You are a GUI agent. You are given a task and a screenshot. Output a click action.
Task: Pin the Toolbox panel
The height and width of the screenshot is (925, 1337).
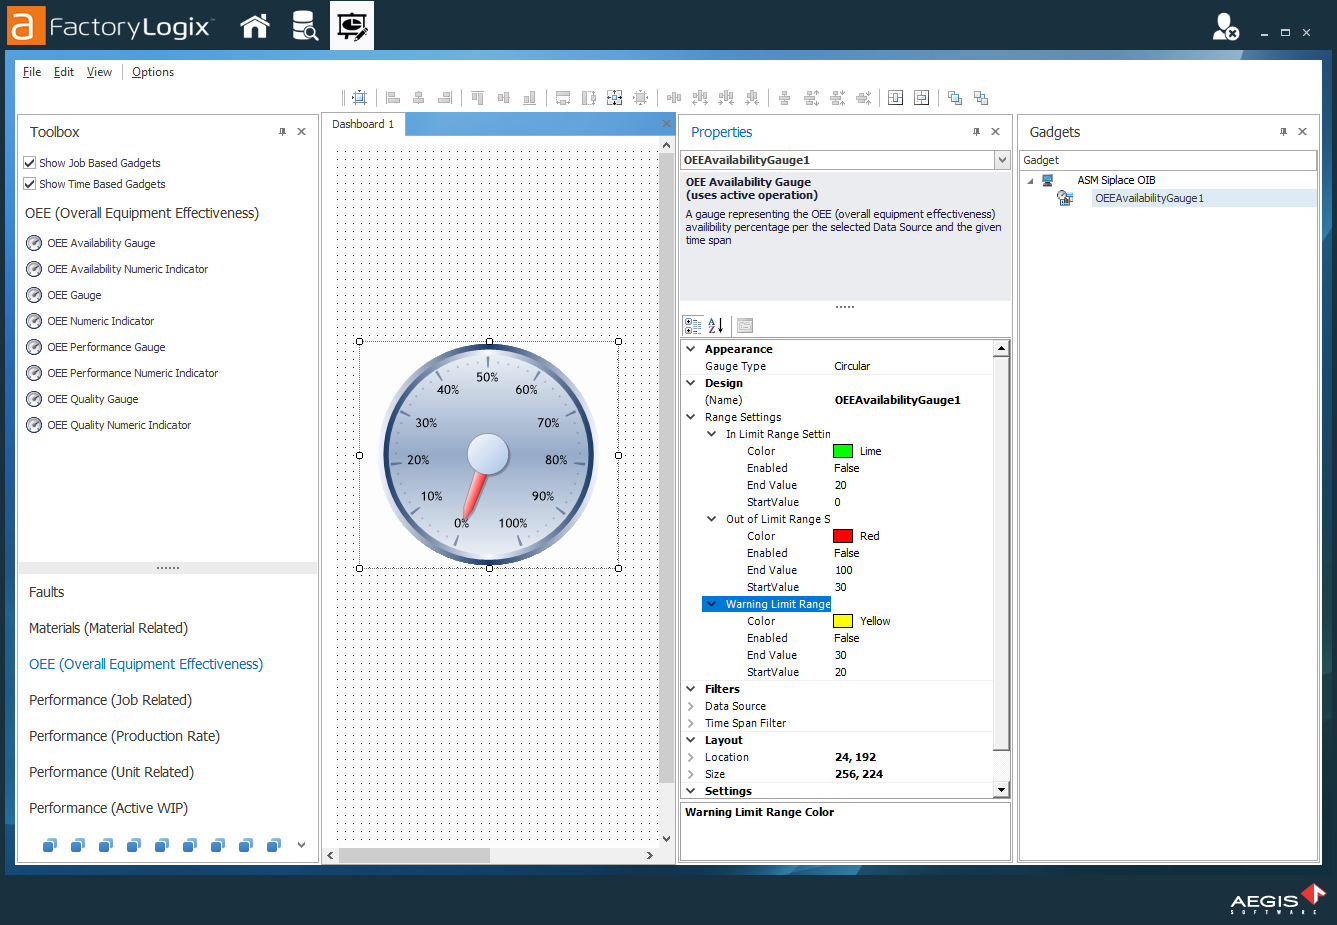[x=282, y=132]
